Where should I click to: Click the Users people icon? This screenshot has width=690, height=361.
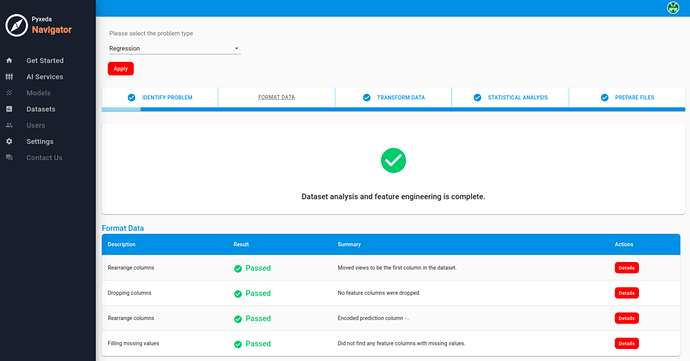tap(9, 125)
